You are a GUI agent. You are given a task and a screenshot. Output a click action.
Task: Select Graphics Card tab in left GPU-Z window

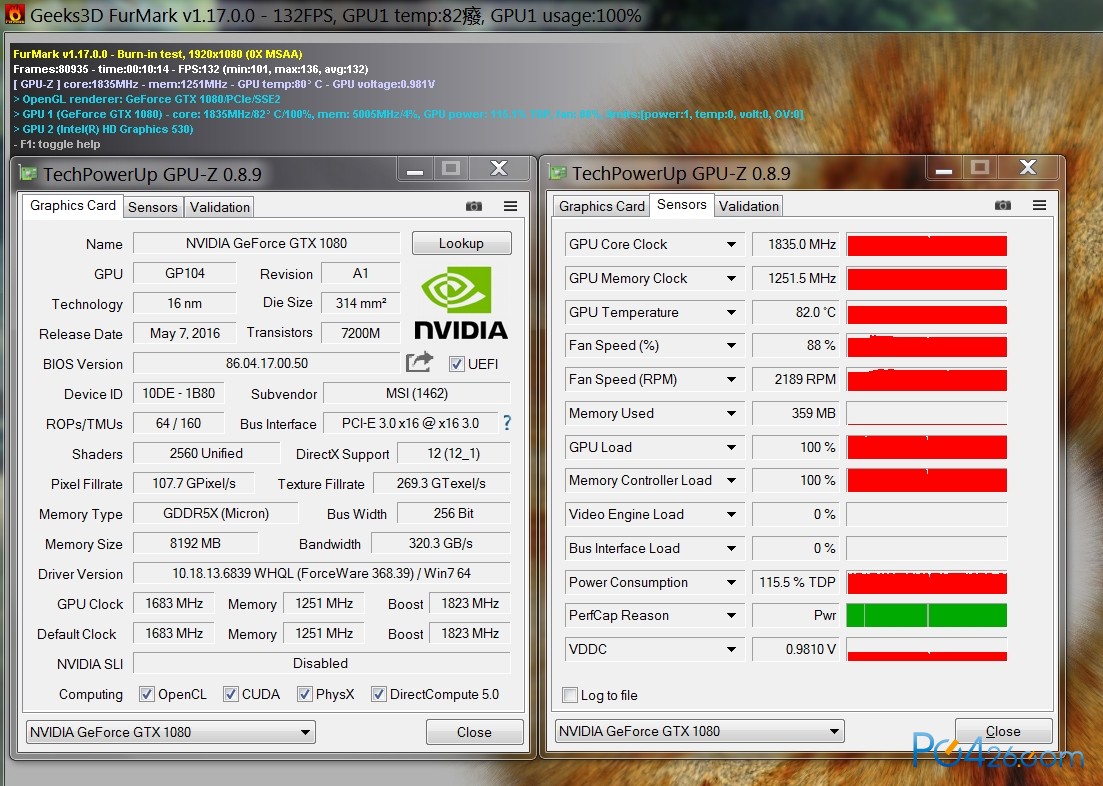[x=72, y=205]
